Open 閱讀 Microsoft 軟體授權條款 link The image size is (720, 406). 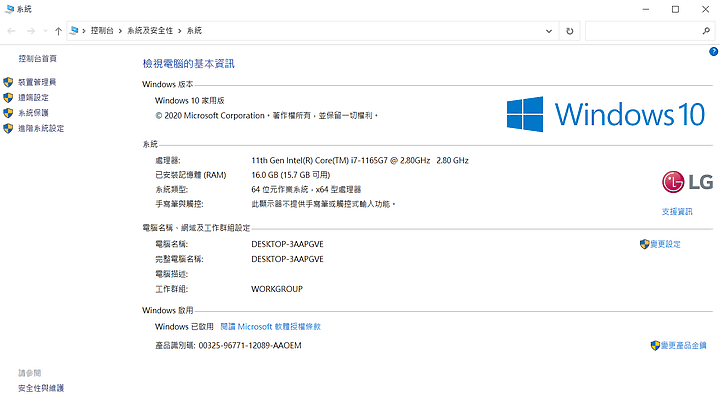tap(270, 327)
